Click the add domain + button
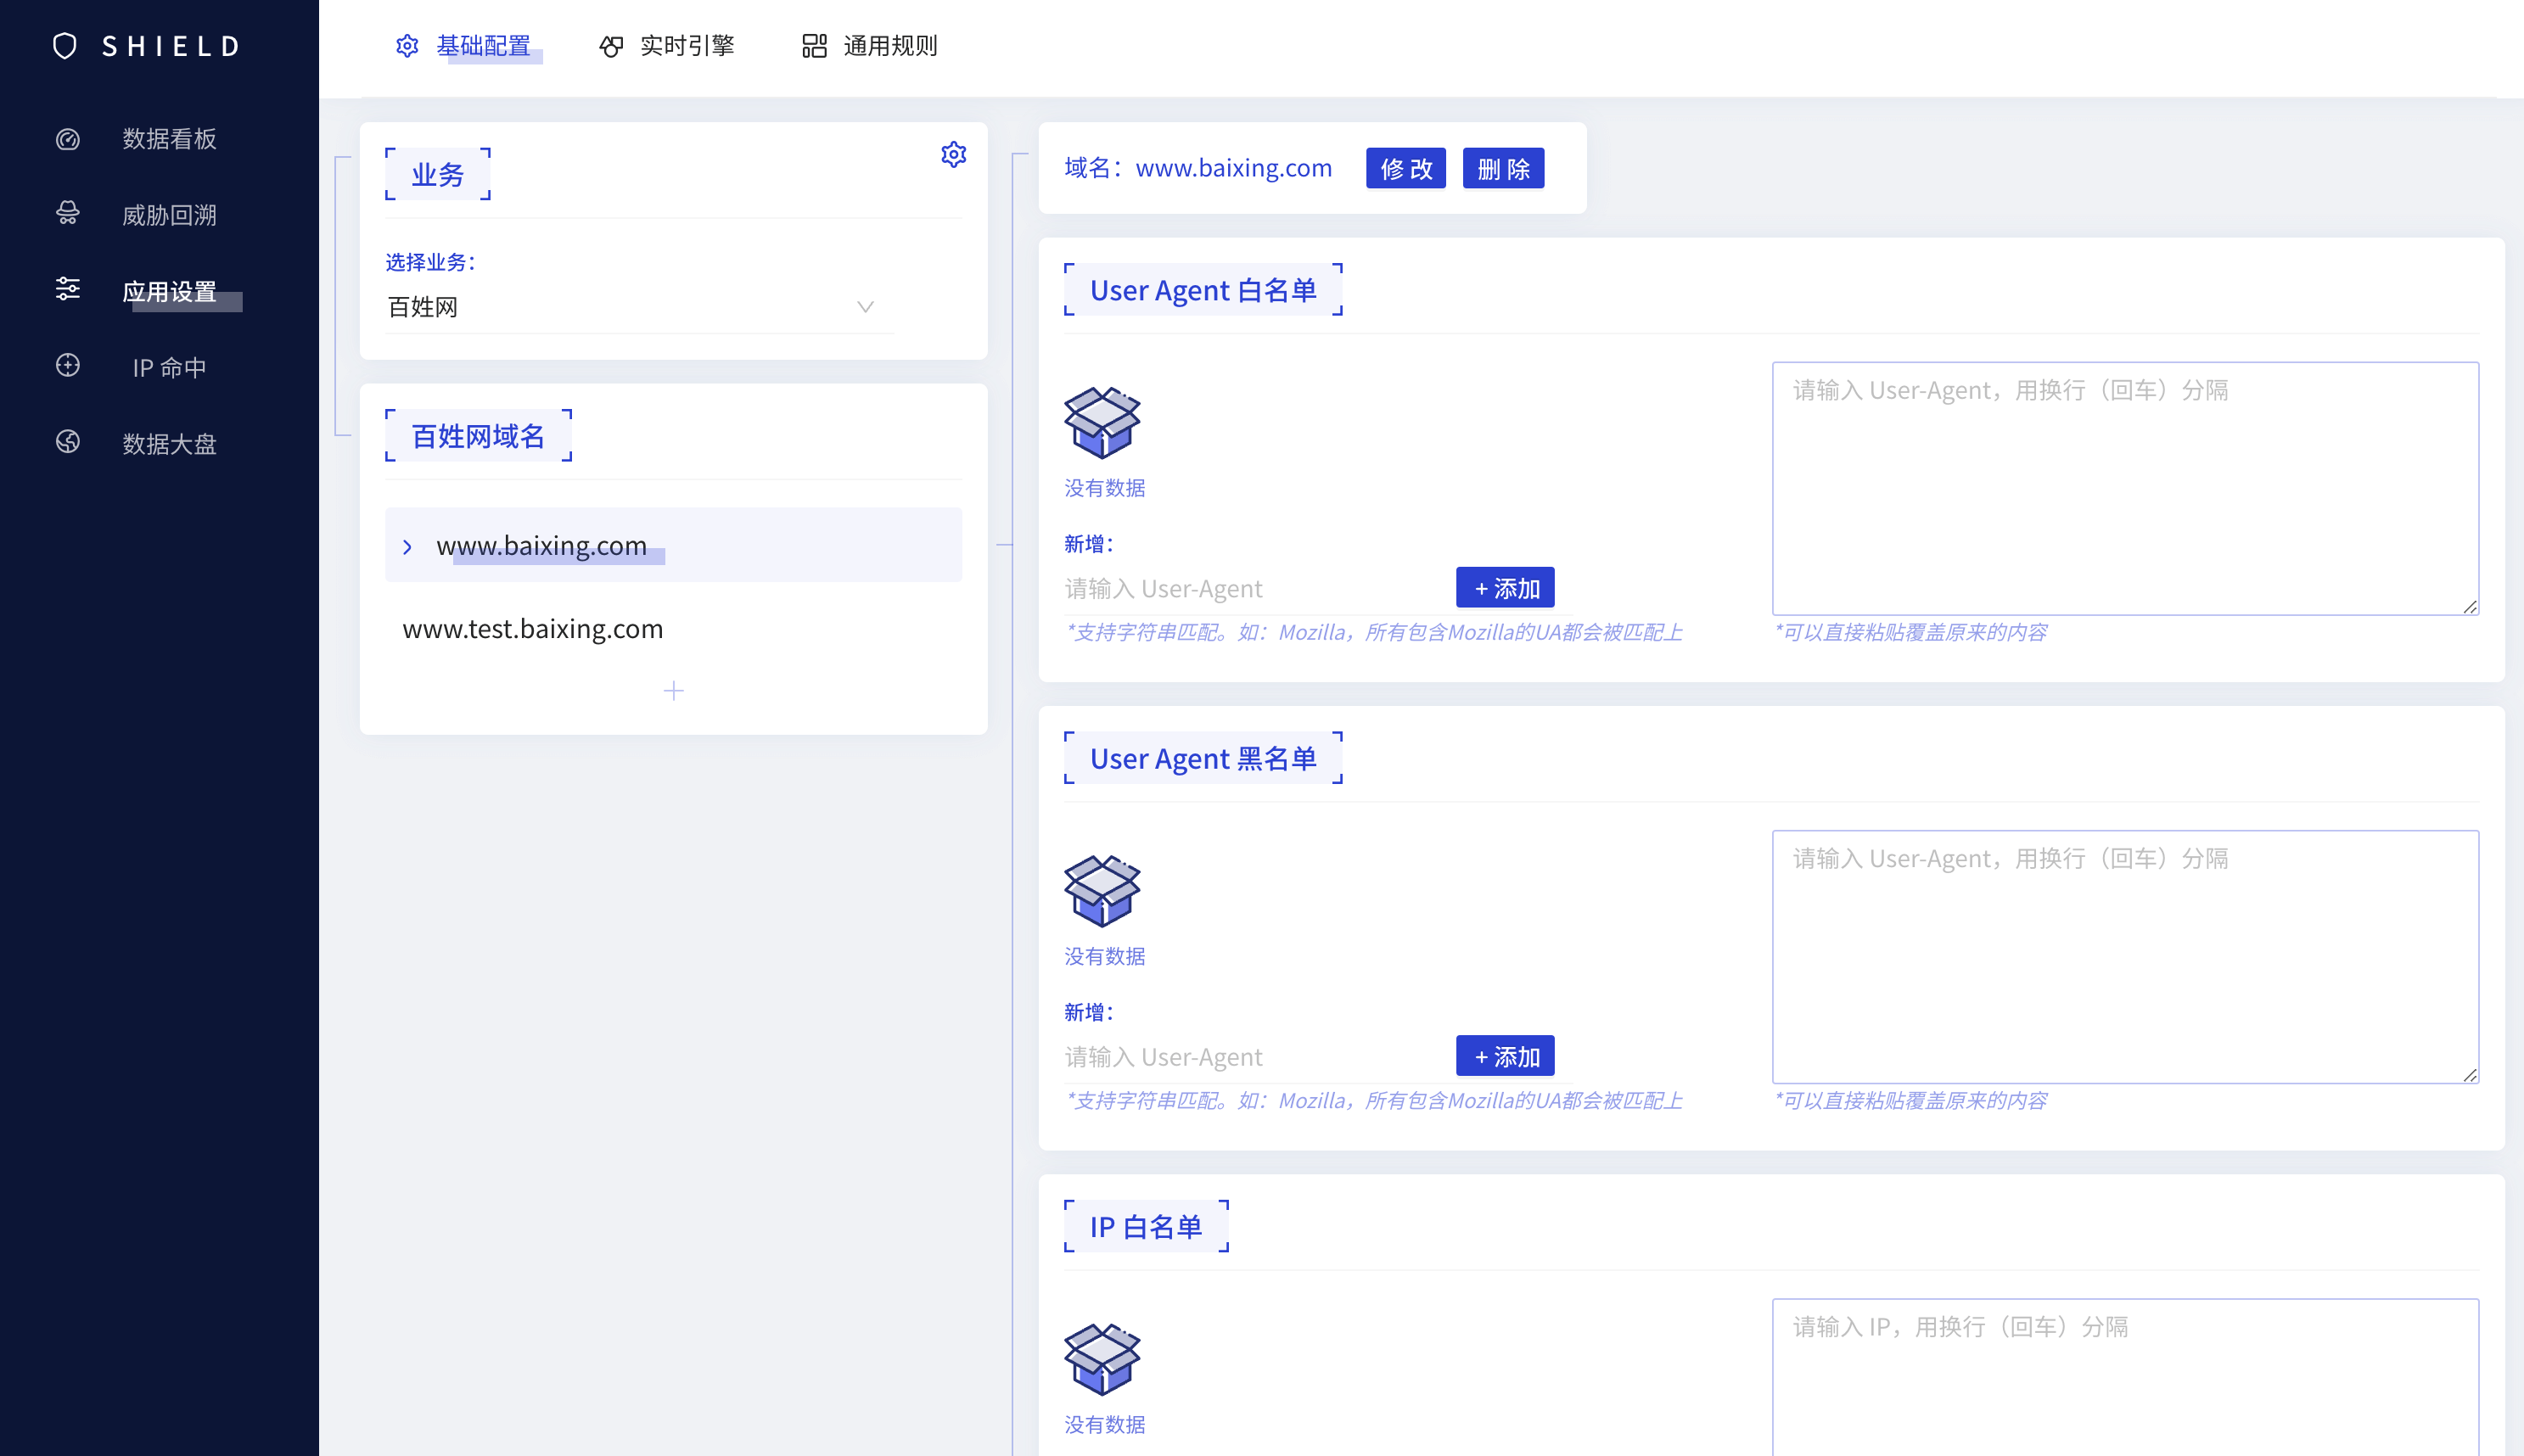Image resolution: width=2524 pixels, height=1456 pixels. coord(673,690)
